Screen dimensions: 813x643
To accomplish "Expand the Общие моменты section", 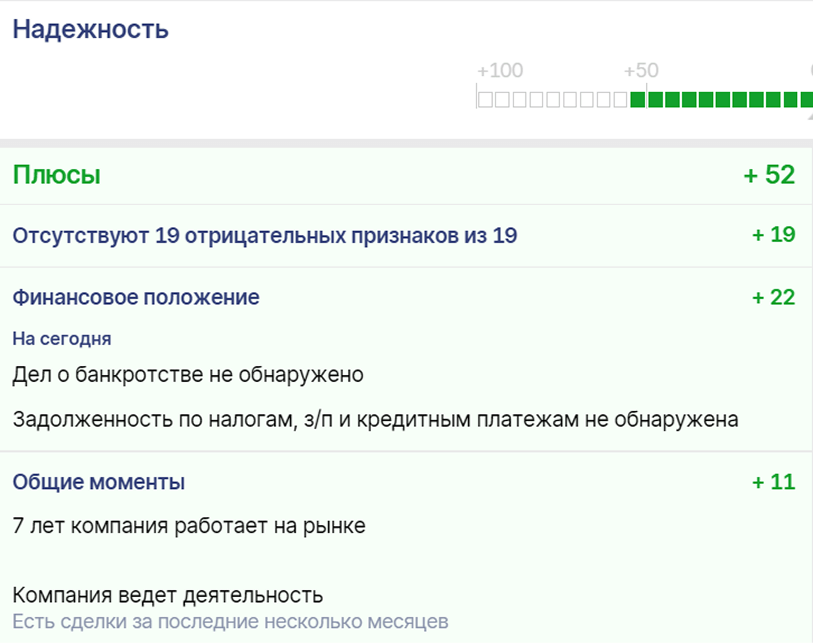I will (x=99, y=482).
